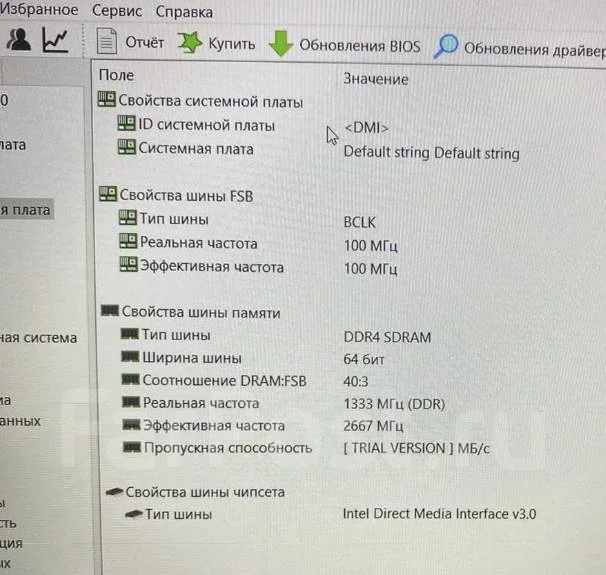
Task: Click the Поле column header
Action: point(116,75)
